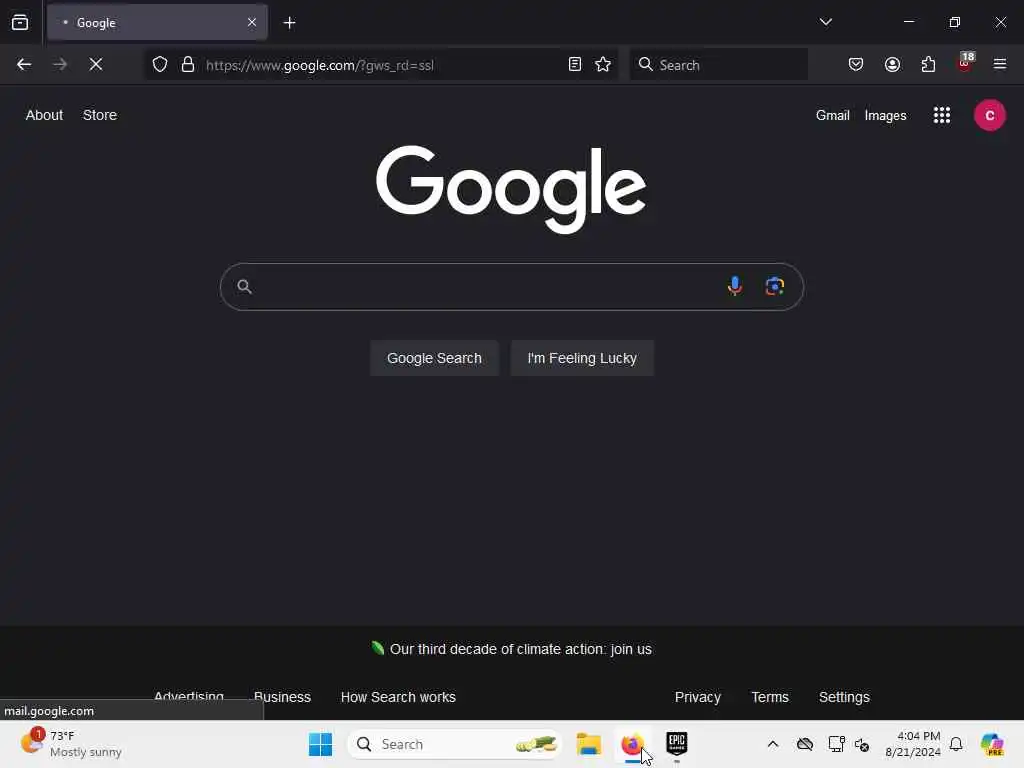Click the Windows taskbar Search box
Screen dimensions: 1024x768
(x=455, y=744)
